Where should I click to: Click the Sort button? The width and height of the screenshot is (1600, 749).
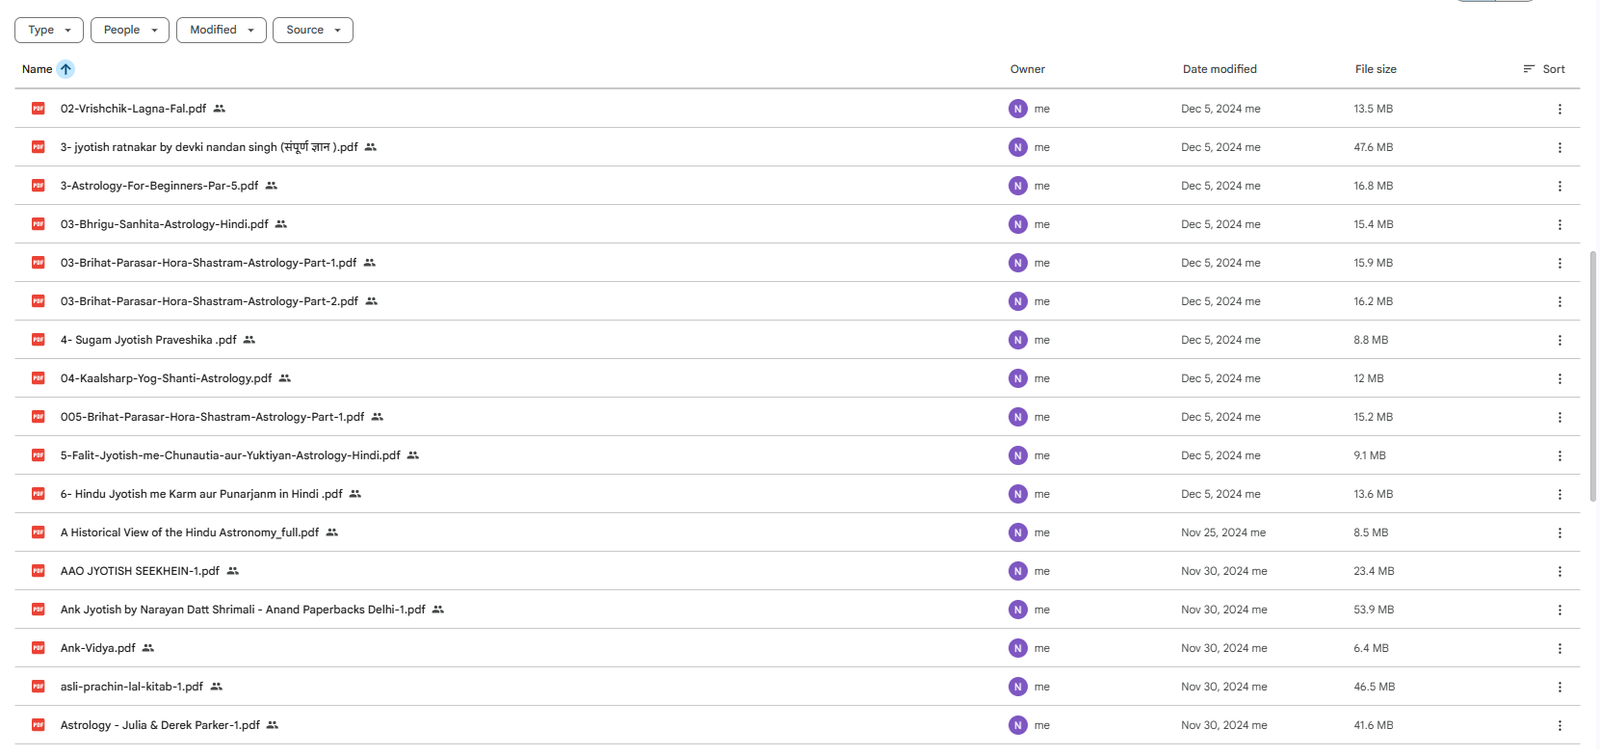click(1544, 69)
